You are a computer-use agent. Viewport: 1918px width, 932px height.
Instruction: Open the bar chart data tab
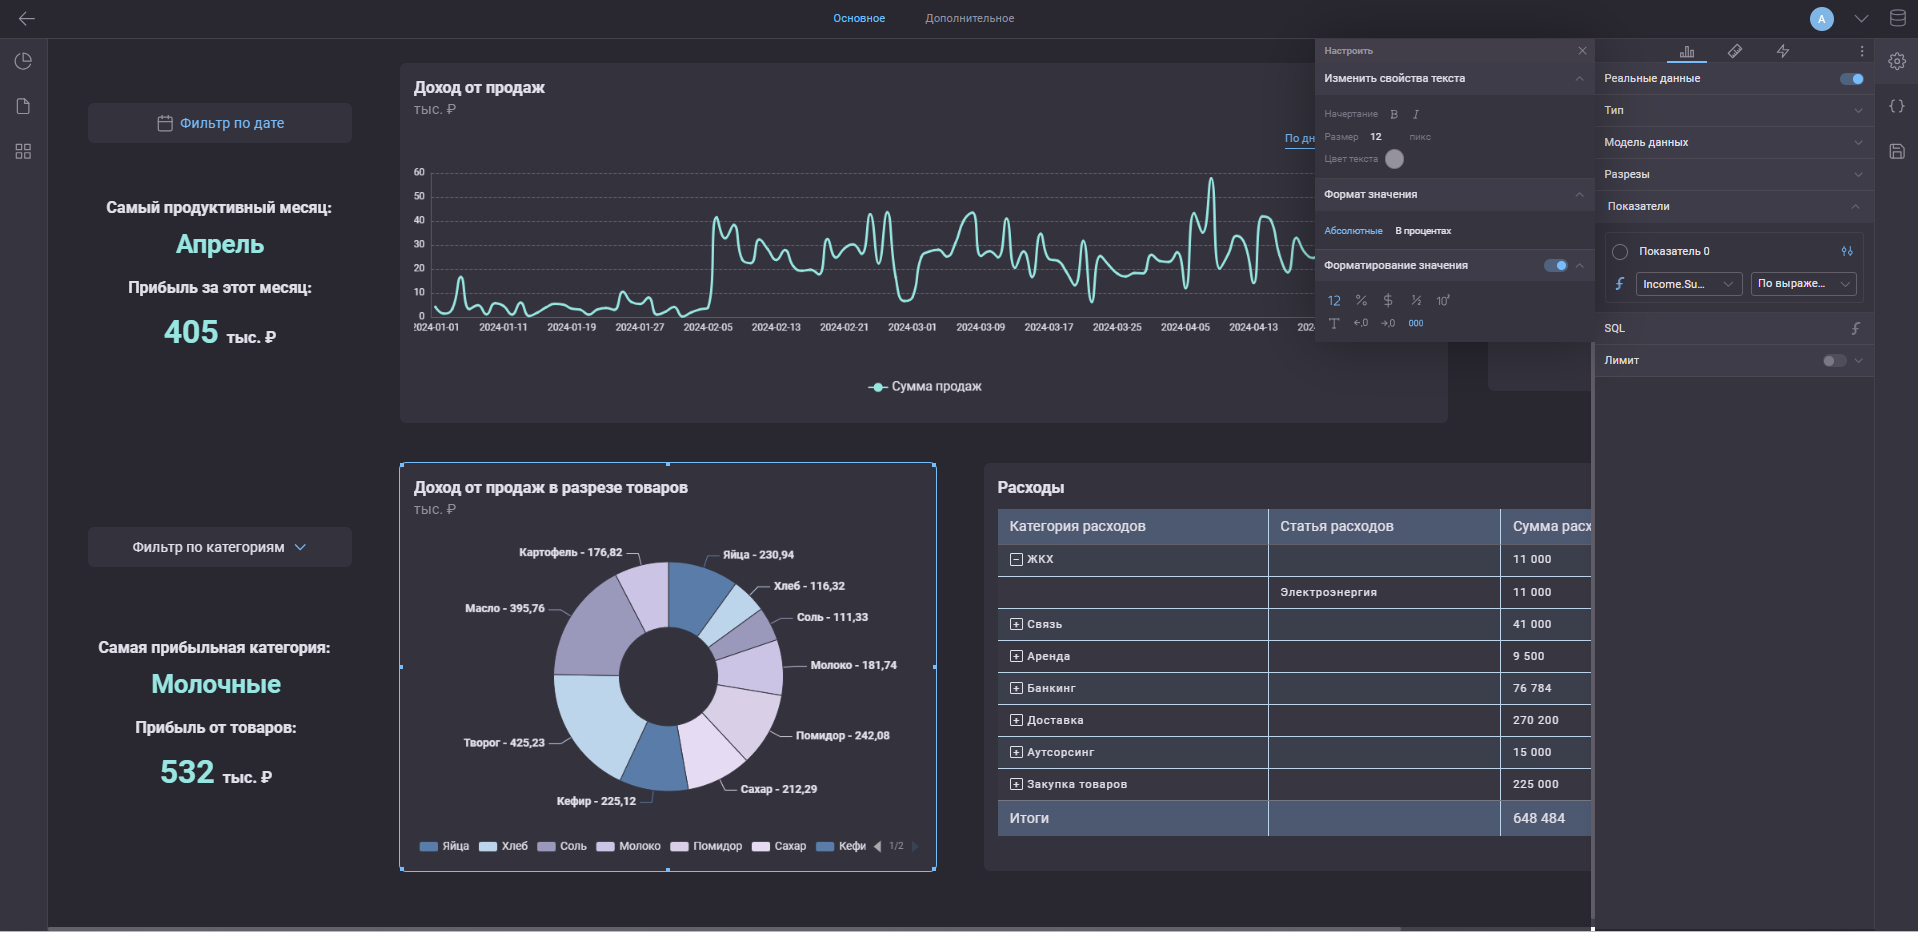(1687, 51)
